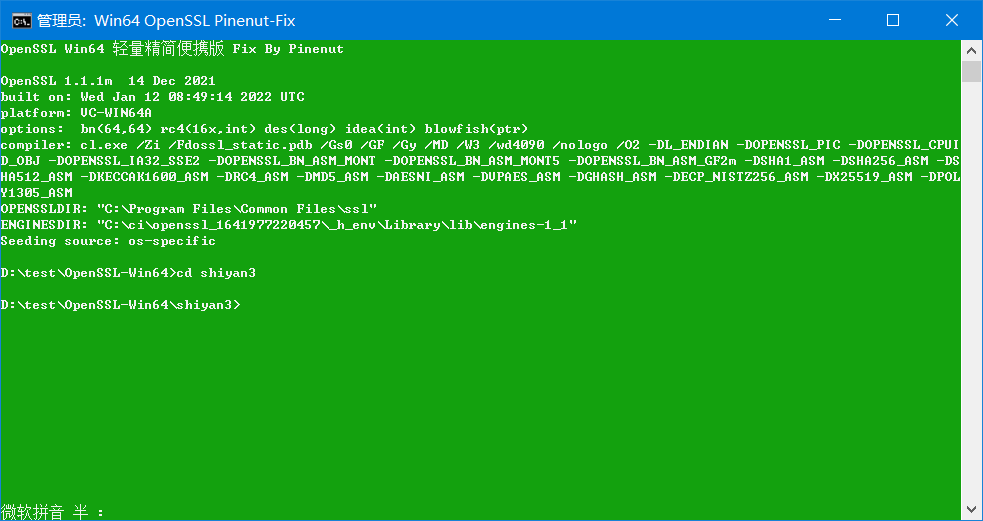This screenshot has height=521, width=983.
Task: Click the built on Wed Jan 12 line
Action: [152, 97]
